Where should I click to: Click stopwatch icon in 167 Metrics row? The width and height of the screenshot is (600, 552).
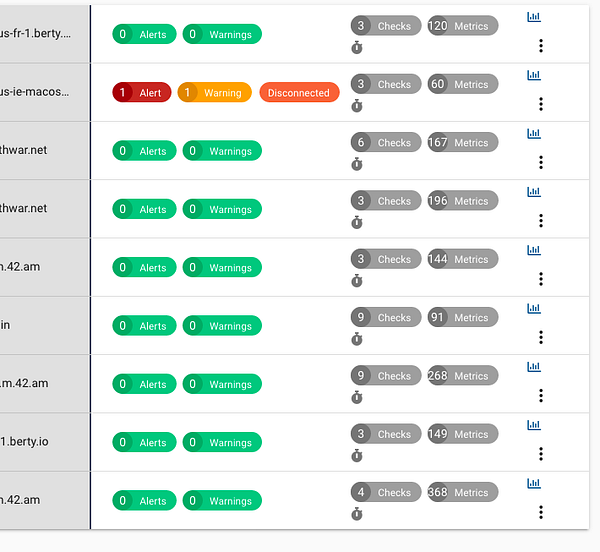coord(357,164)
